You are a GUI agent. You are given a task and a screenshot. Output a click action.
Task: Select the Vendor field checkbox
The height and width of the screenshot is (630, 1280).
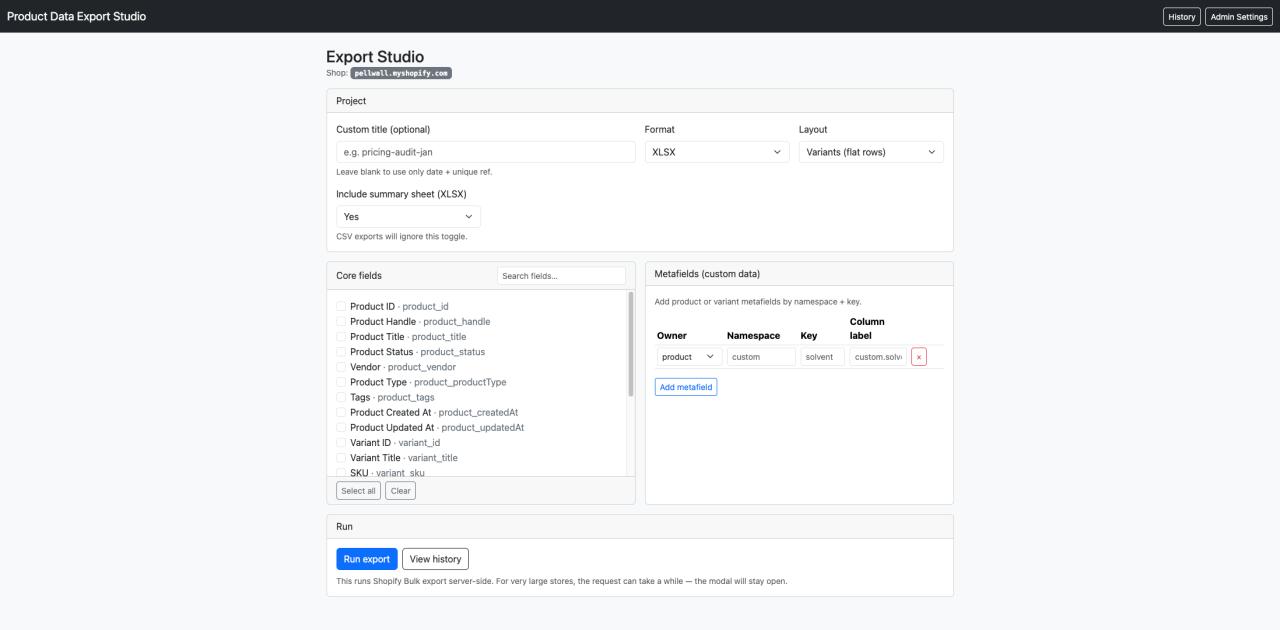[x=341, y=367]
